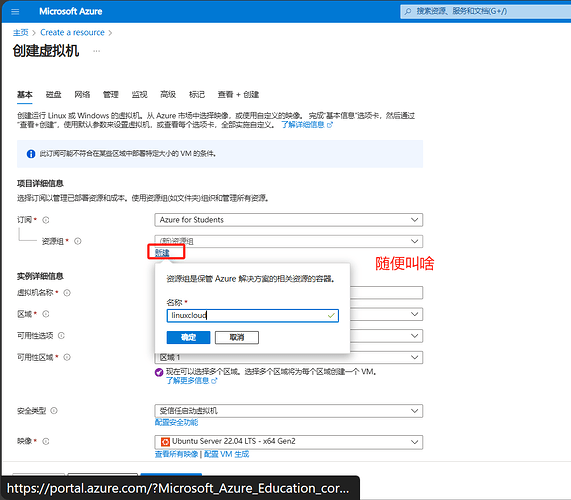This screenshot has width=571, height=500.
Task: Click the 项目详细信息 heading
Action: [x=40, y=183]
